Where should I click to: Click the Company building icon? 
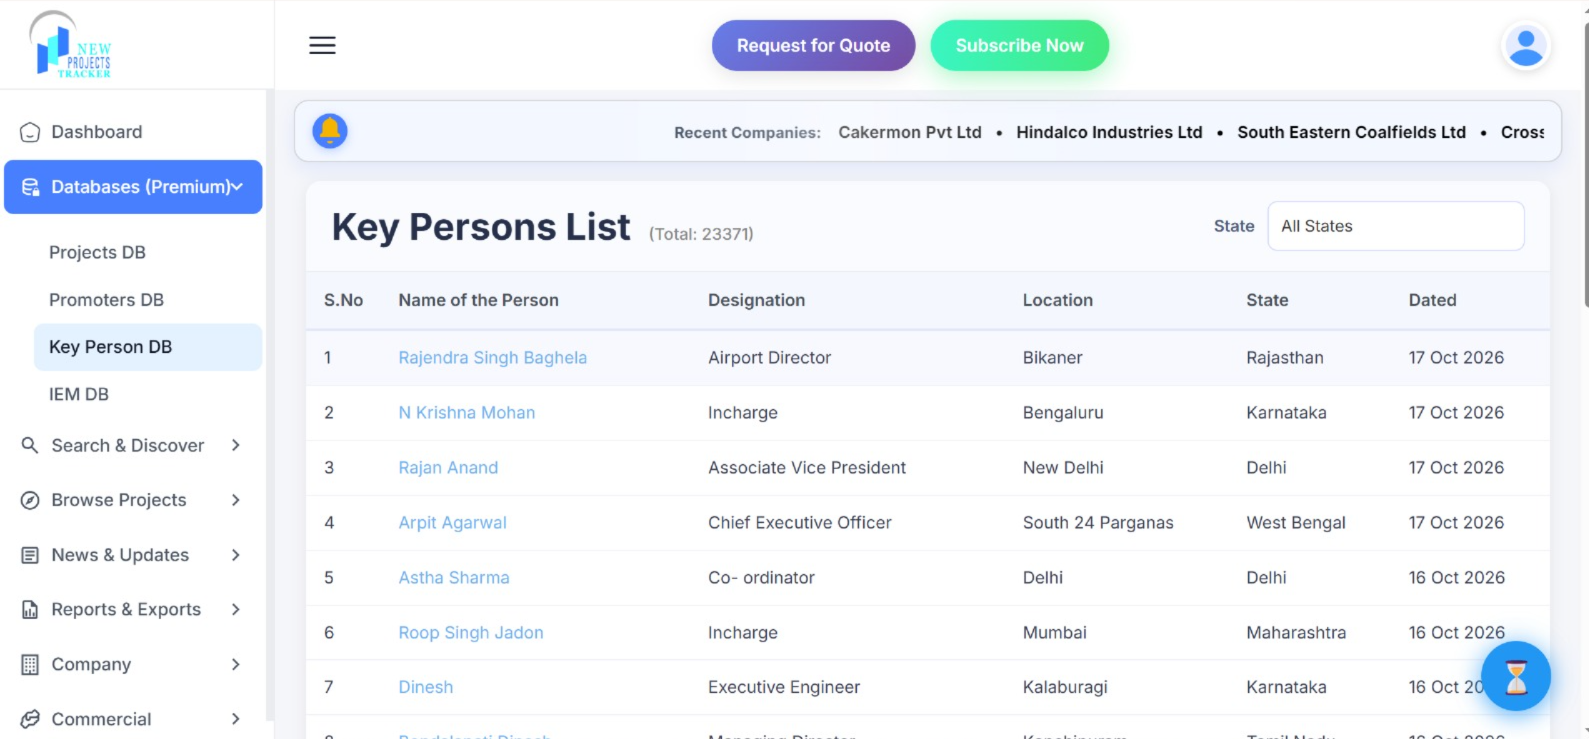pyautogui.click(x=30, y=665)
